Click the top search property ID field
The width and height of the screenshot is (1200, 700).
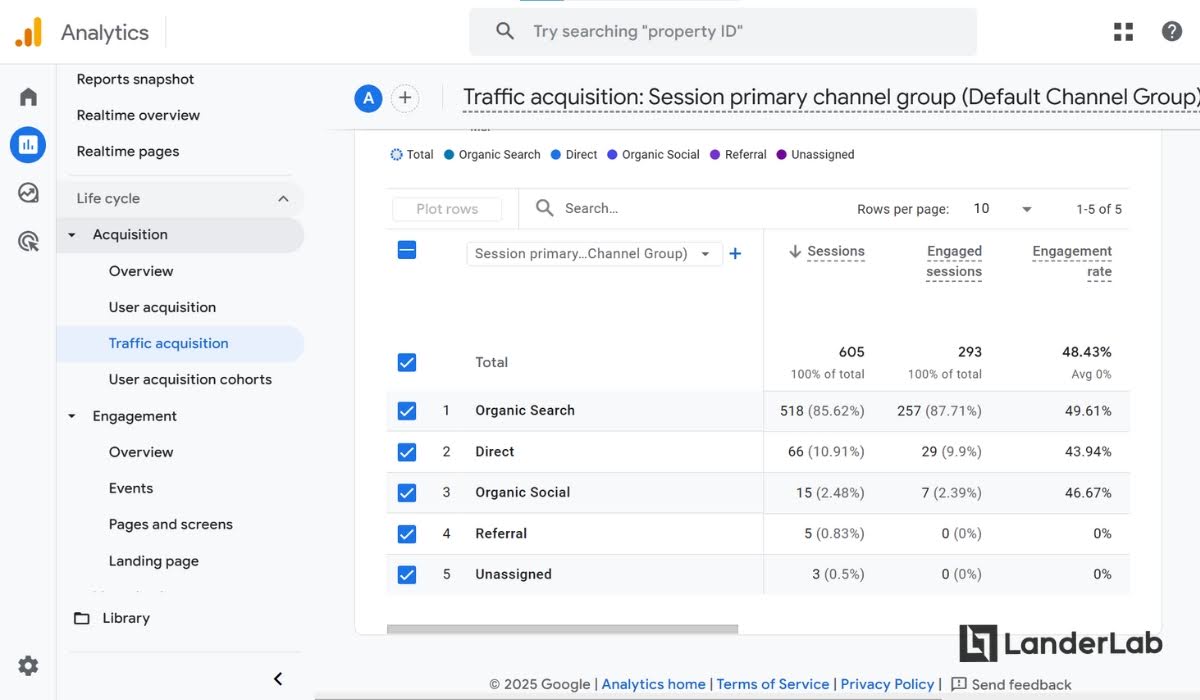click(723, 32)
